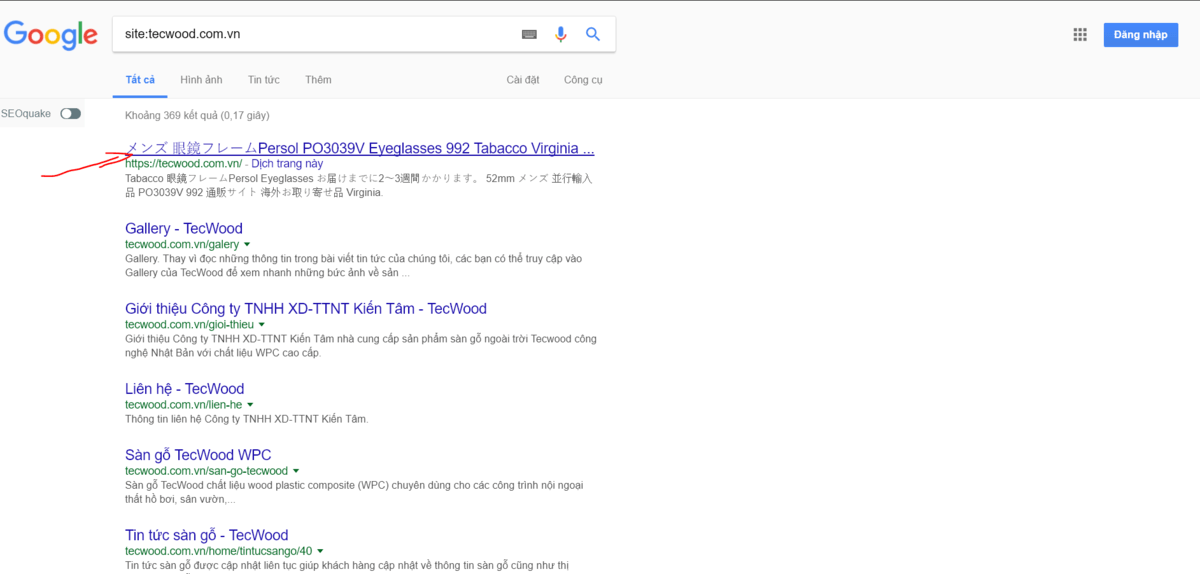Open Cài đặt settings menu
The height and width of the screenshot is (574, 1200).
[x=523, y=80]
